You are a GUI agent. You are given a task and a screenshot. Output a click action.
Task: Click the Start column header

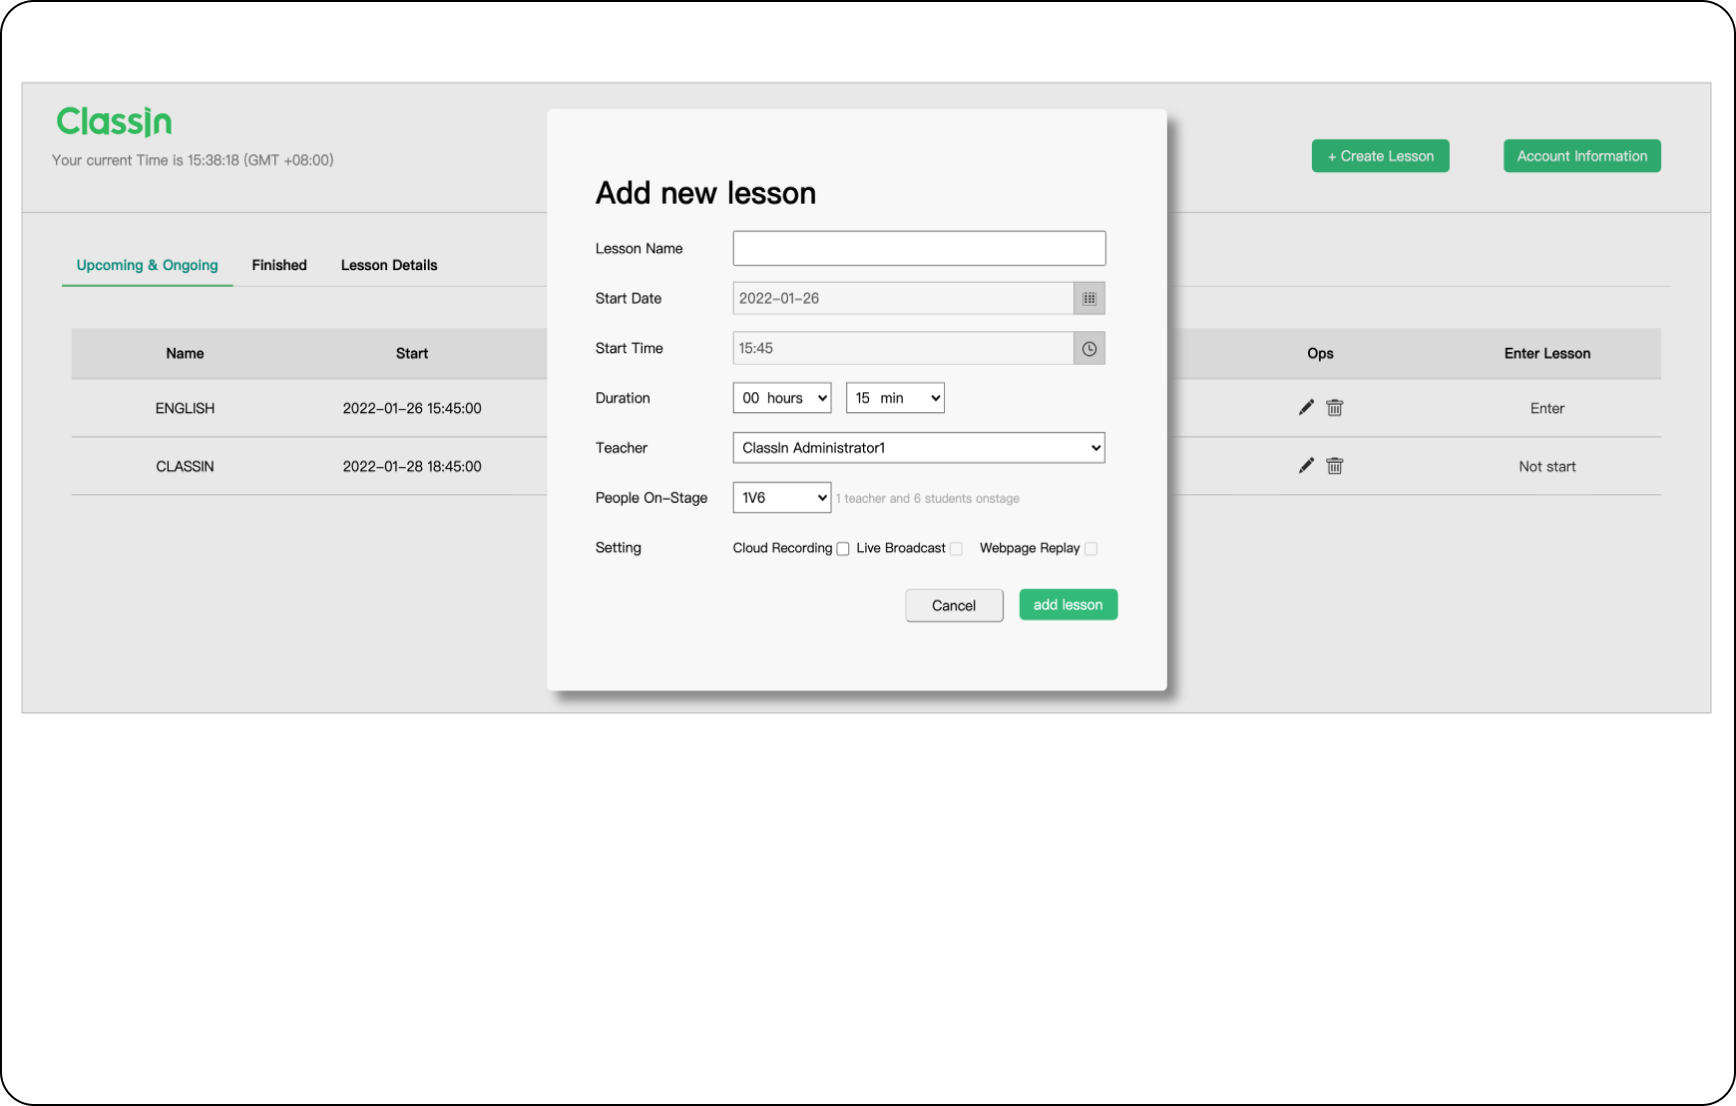click(x=412, y=353)
